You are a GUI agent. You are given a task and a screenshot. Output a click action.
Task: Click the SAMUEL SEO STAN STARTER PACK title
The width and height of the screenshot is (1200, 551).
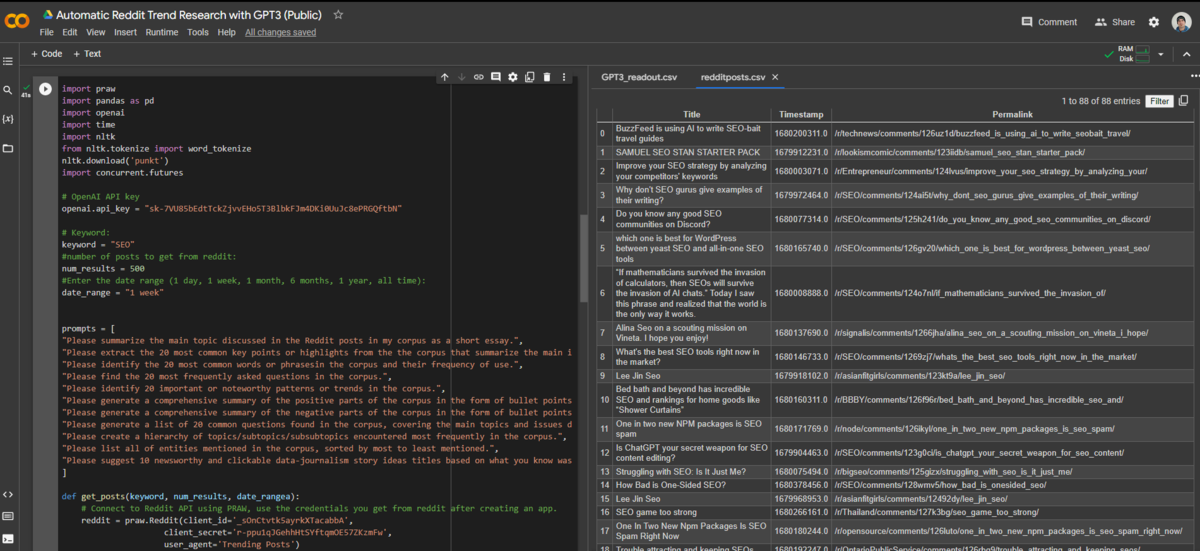pos(688,152)
